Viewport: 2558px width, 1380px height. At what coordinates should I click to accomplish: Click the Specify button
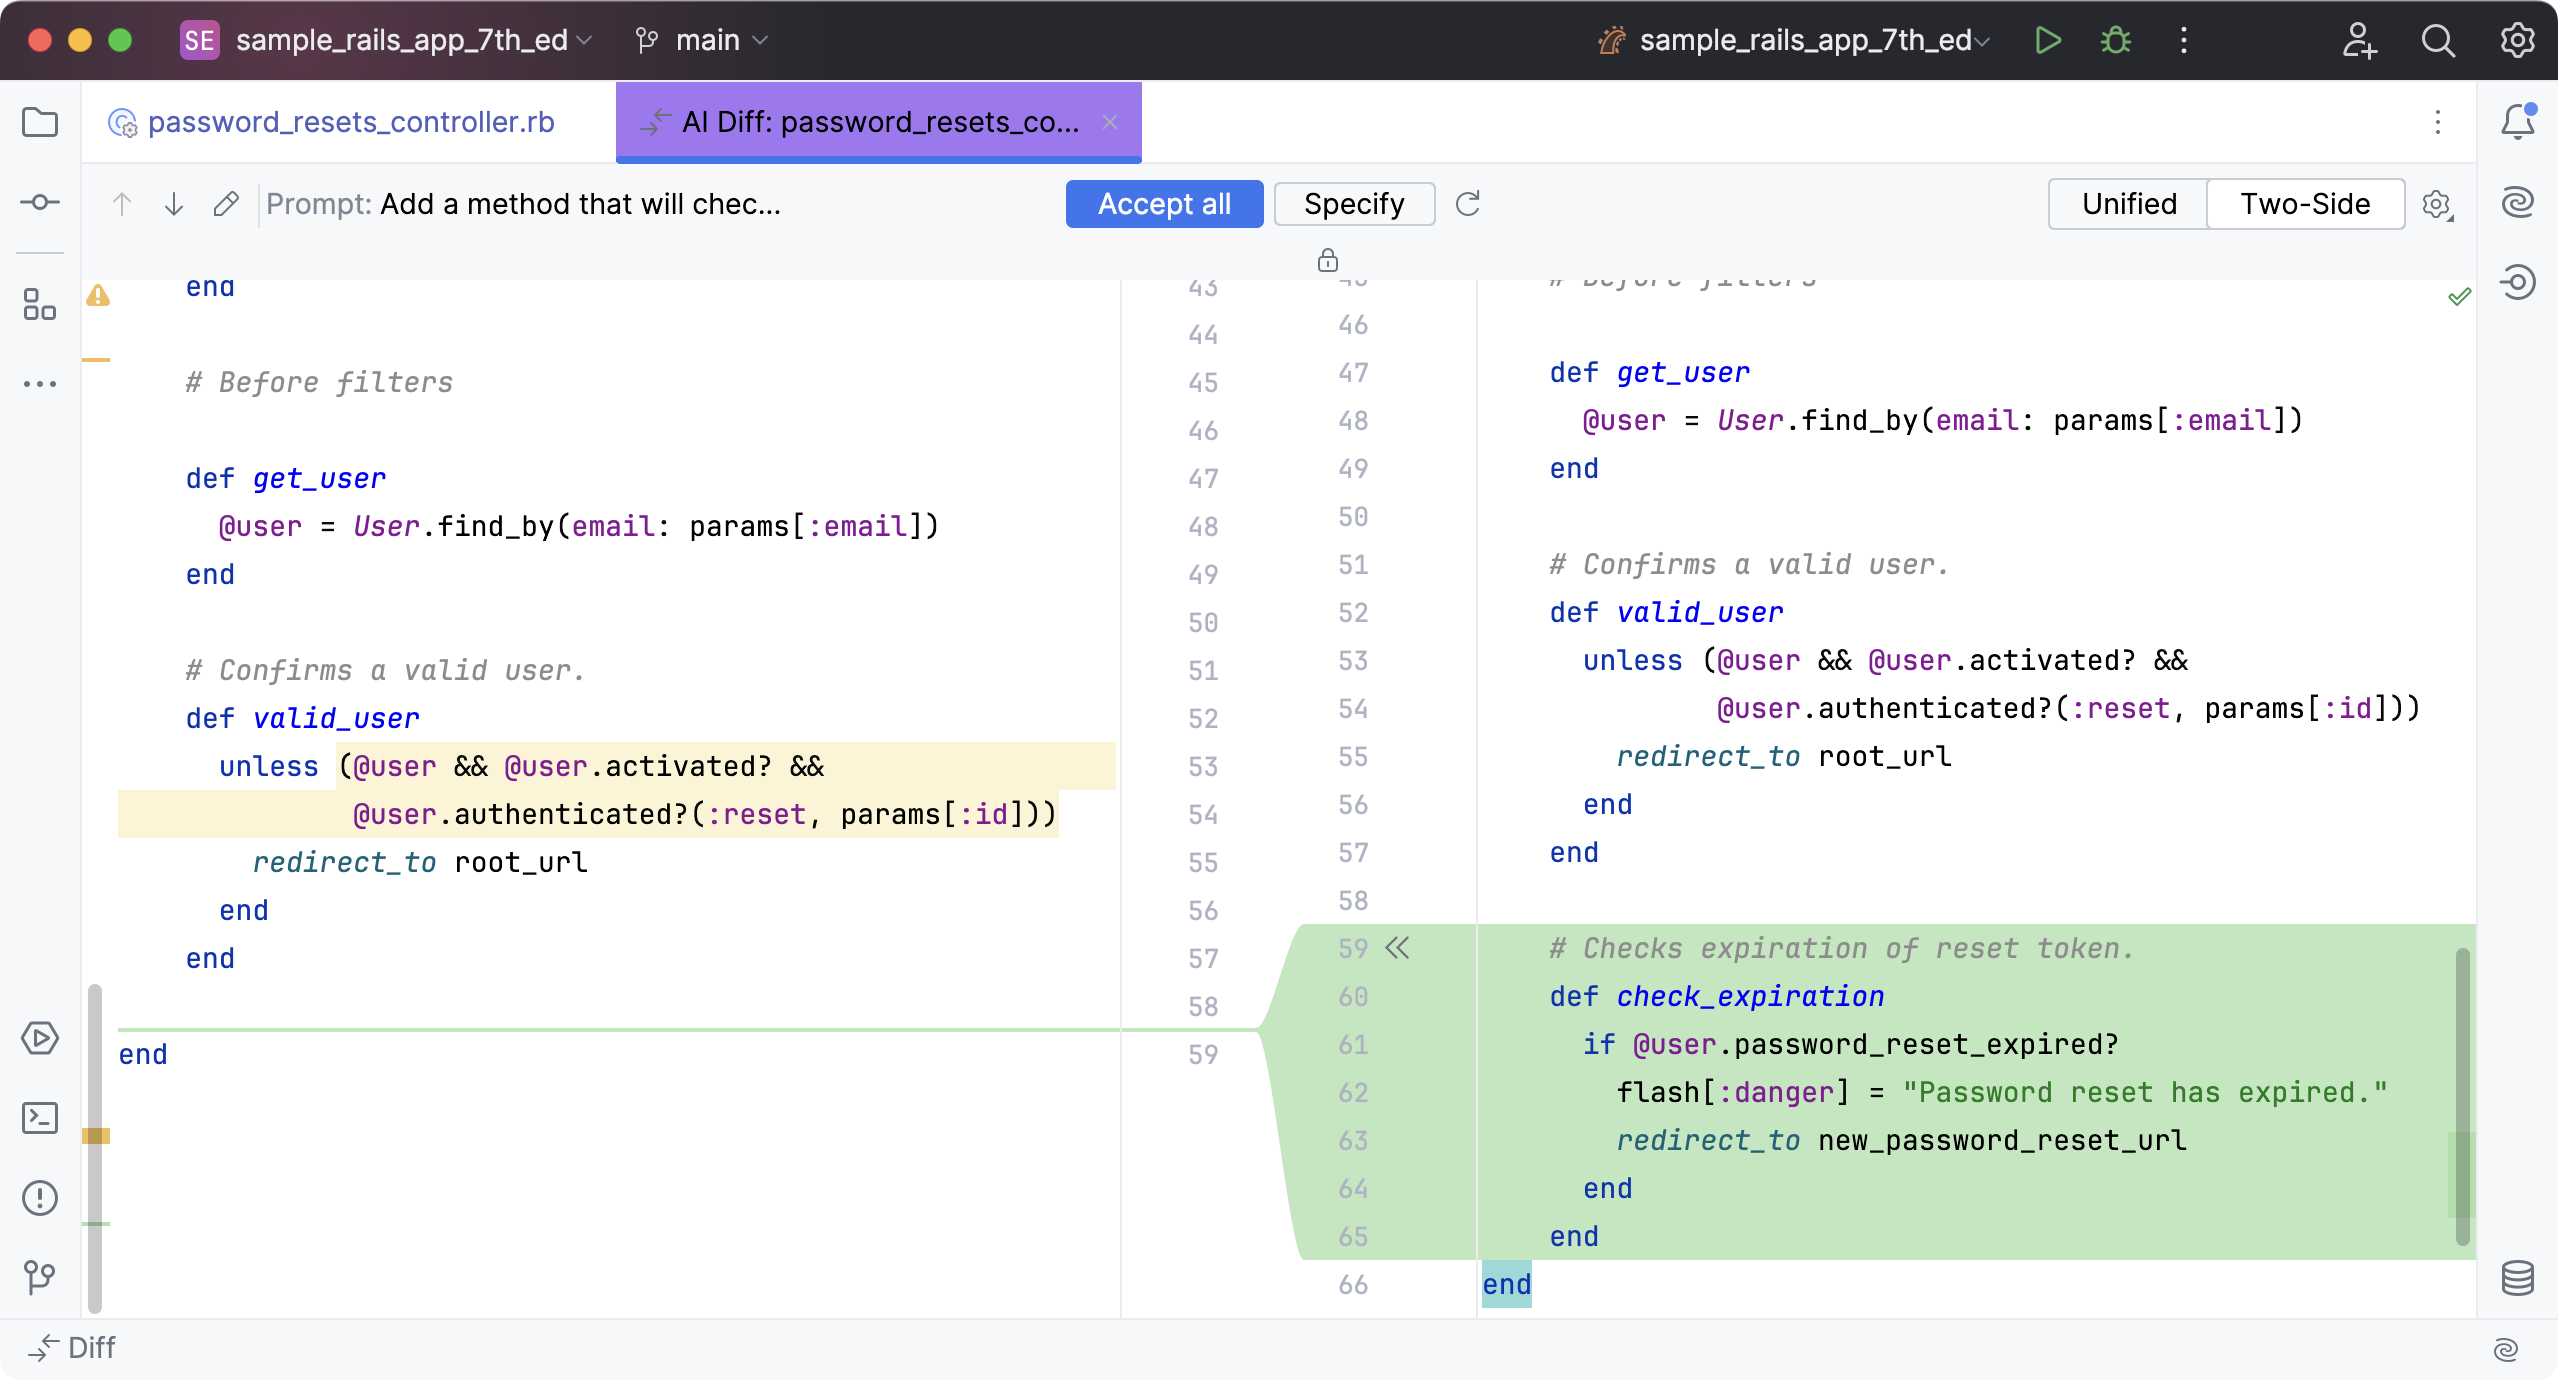[x=1353, y=203]
